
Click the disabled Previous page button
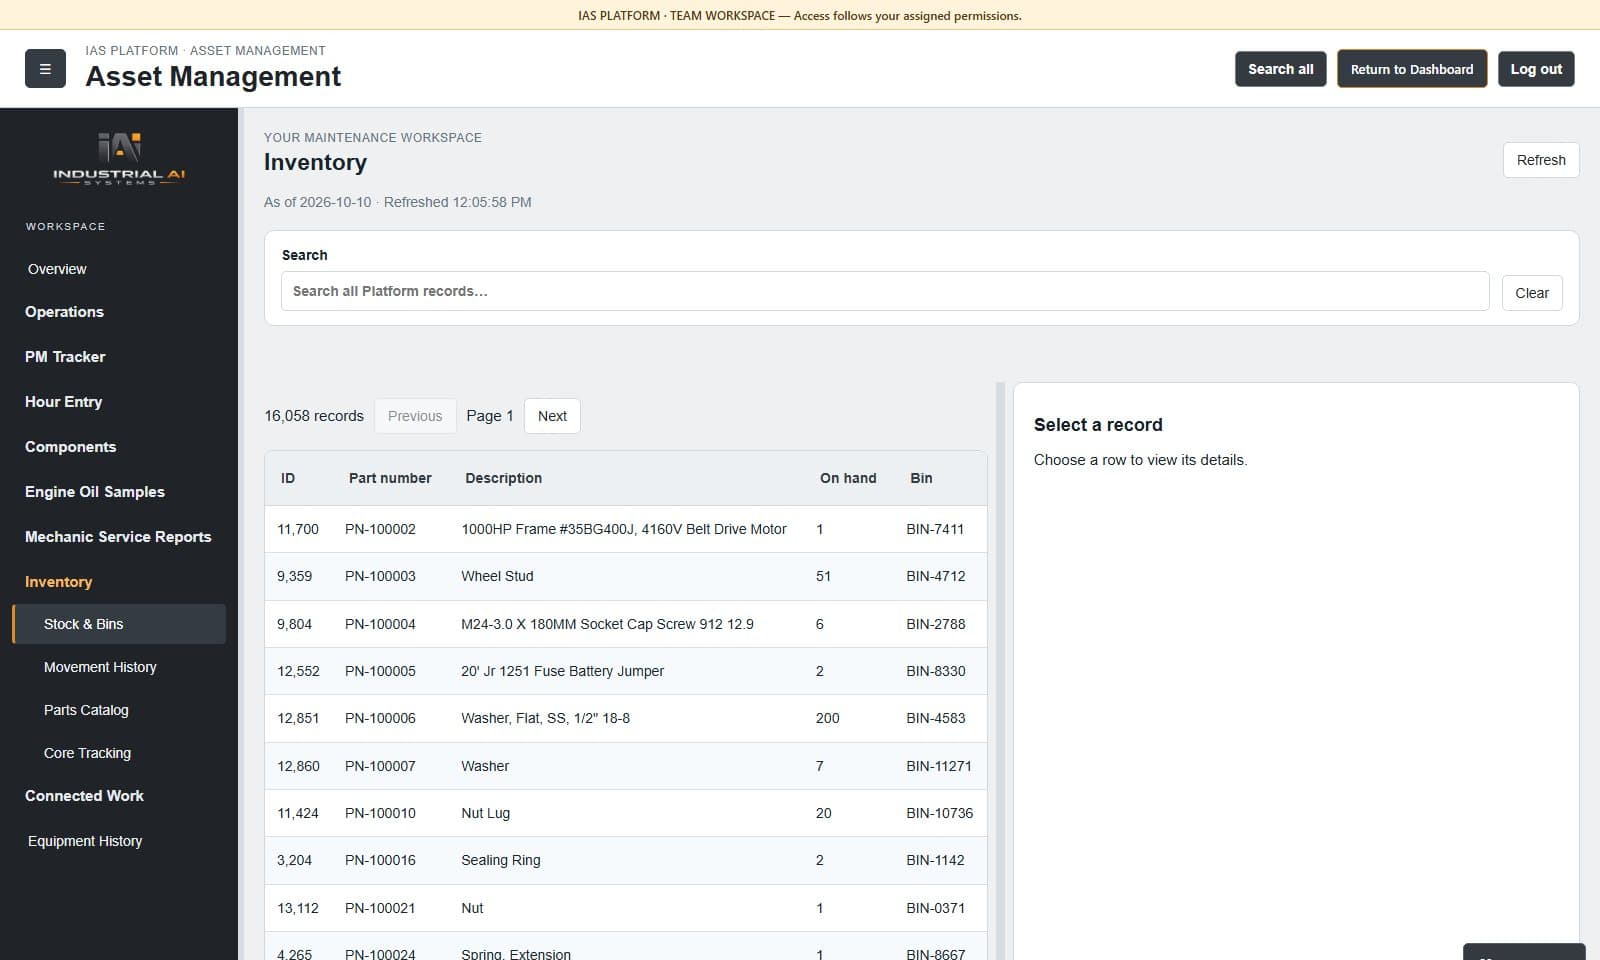(415, 416)
